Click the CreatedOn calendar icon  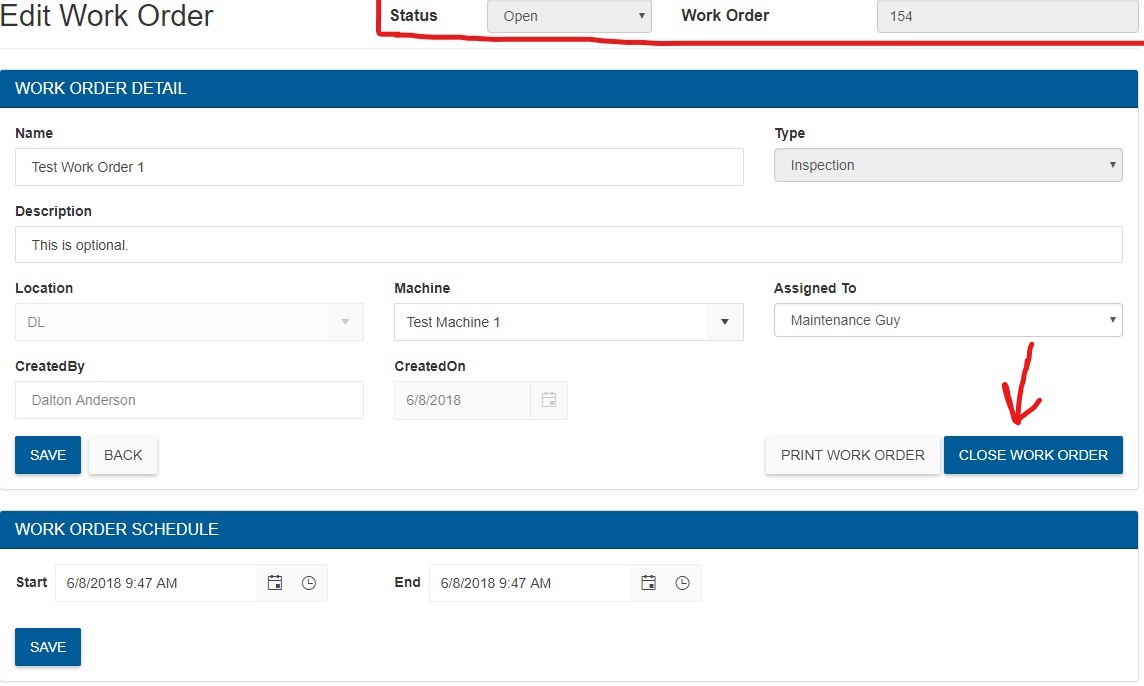coord(548,400)
